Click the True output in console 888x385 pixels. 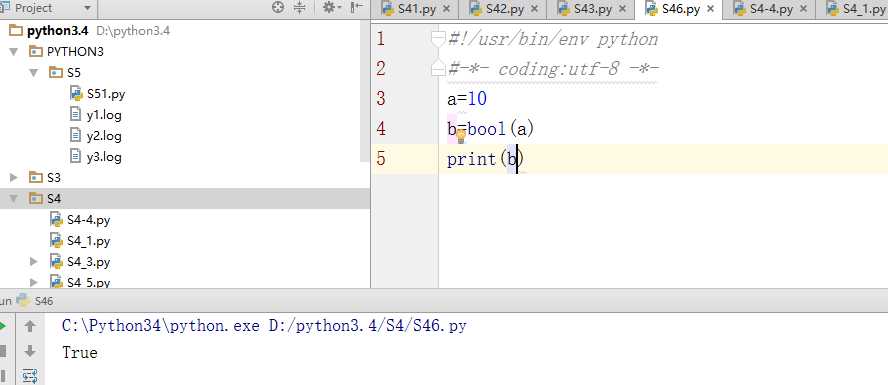point(80,352)
